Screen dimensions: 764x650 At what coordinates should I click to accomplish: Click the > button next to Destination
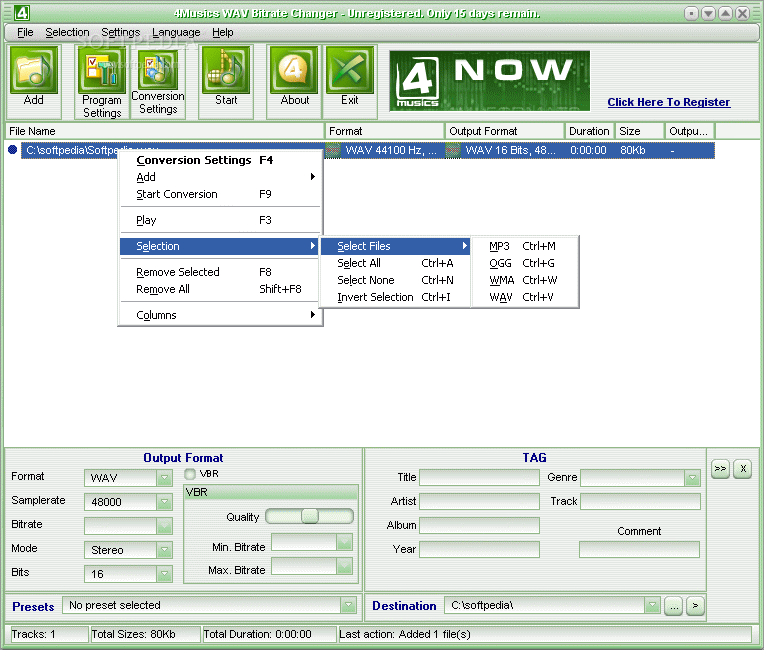695,606
